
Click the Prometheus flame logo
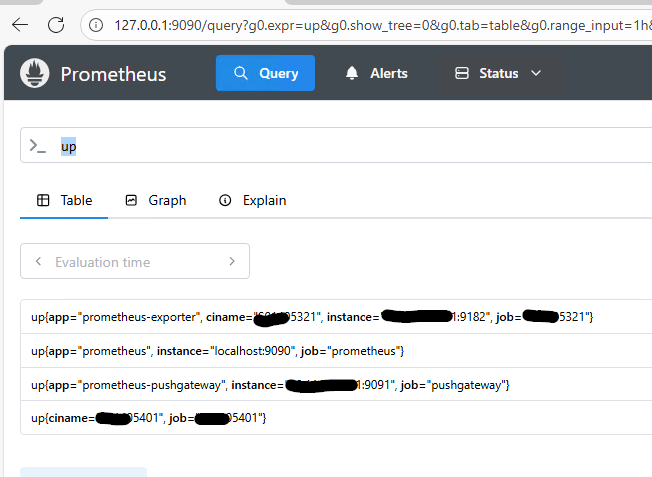(x=35, y=73)
